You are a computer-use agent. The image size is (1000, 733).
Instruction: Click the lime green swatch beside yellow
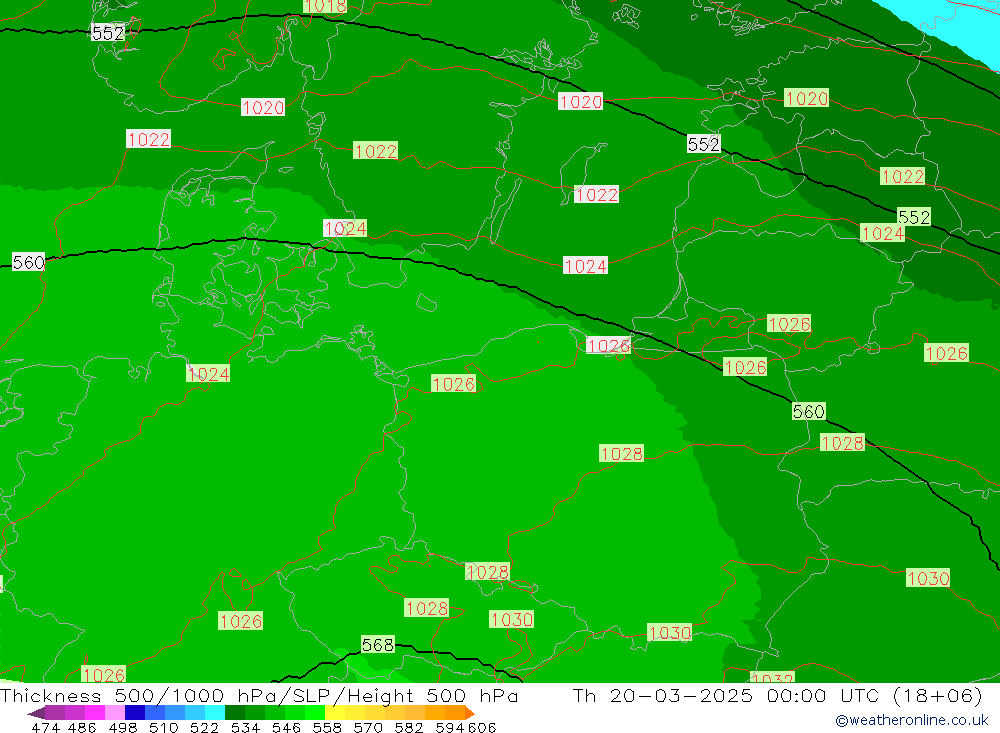pos(315,713)
